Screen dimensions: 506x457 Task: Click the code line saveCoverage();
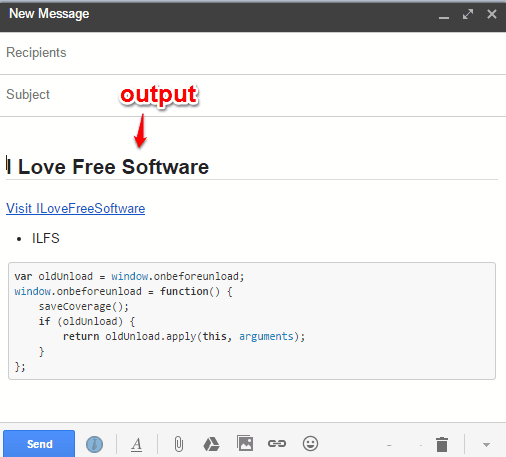coord(84,306)
